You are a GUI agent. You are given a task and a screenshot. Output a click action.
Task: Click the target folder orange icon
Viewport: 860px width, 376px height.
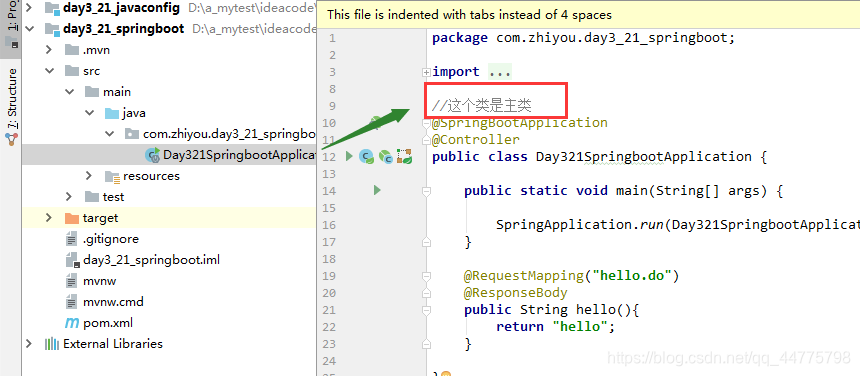(72, 218)
